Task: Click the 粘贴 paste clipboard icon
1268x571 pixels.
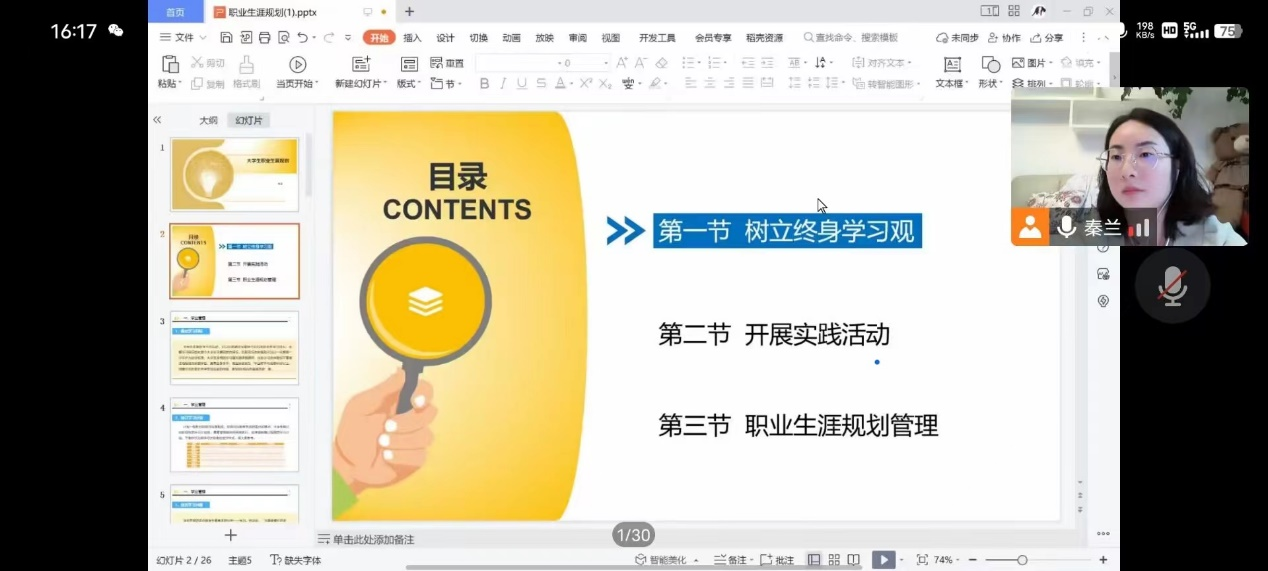Action: pyautogui.click(x=170, y=65)
